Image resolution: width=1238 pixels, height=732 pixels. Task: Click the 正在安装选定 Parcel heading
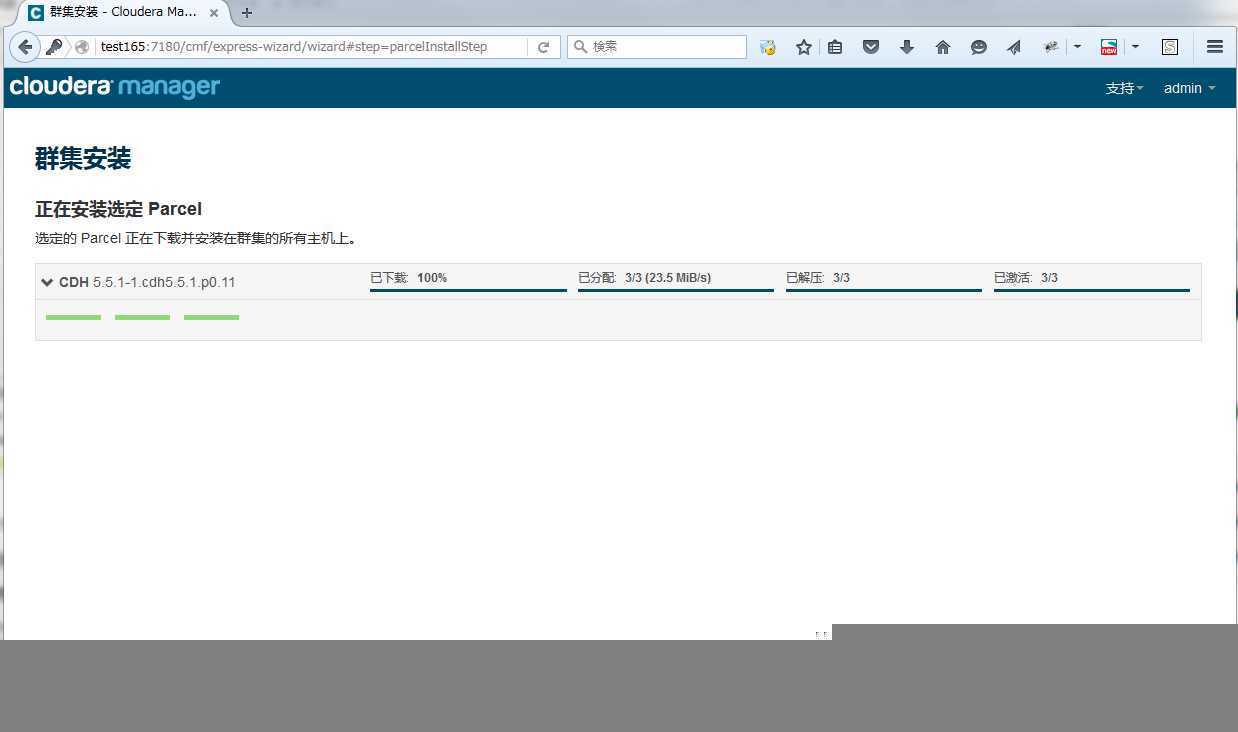pos(118,209)
